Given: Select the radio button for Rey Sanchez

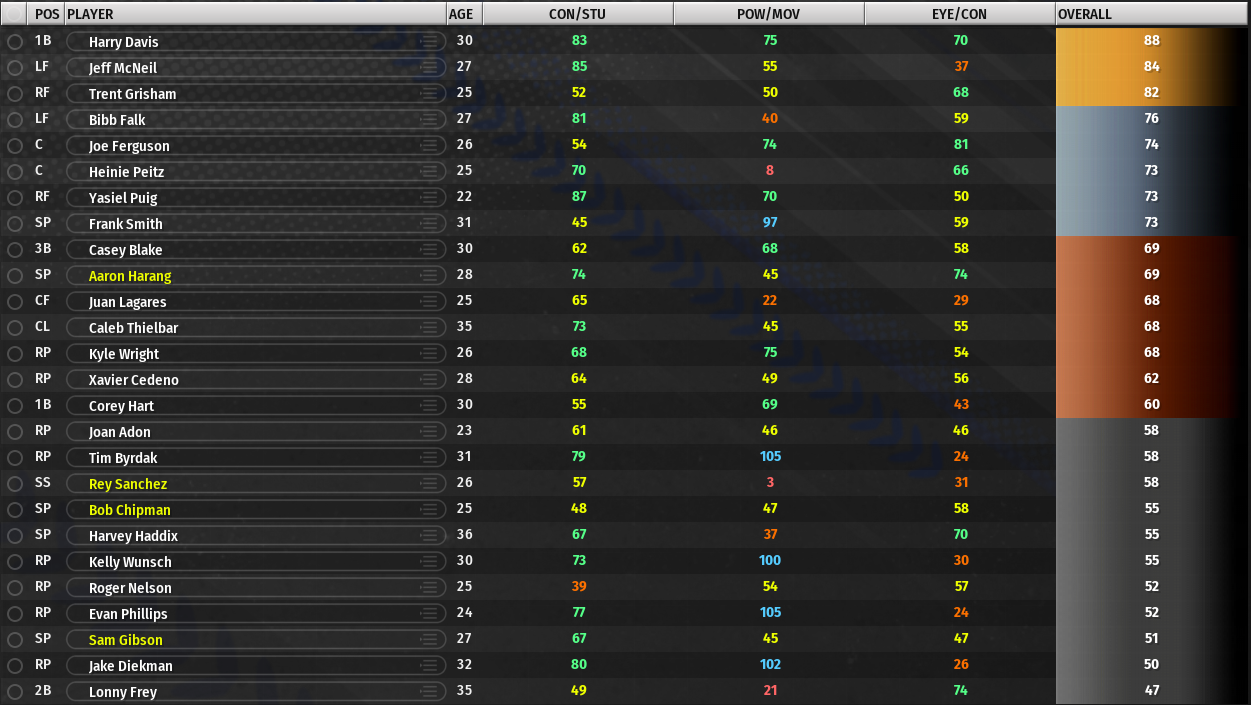Looking at the screenshot, I should point(14,484).
